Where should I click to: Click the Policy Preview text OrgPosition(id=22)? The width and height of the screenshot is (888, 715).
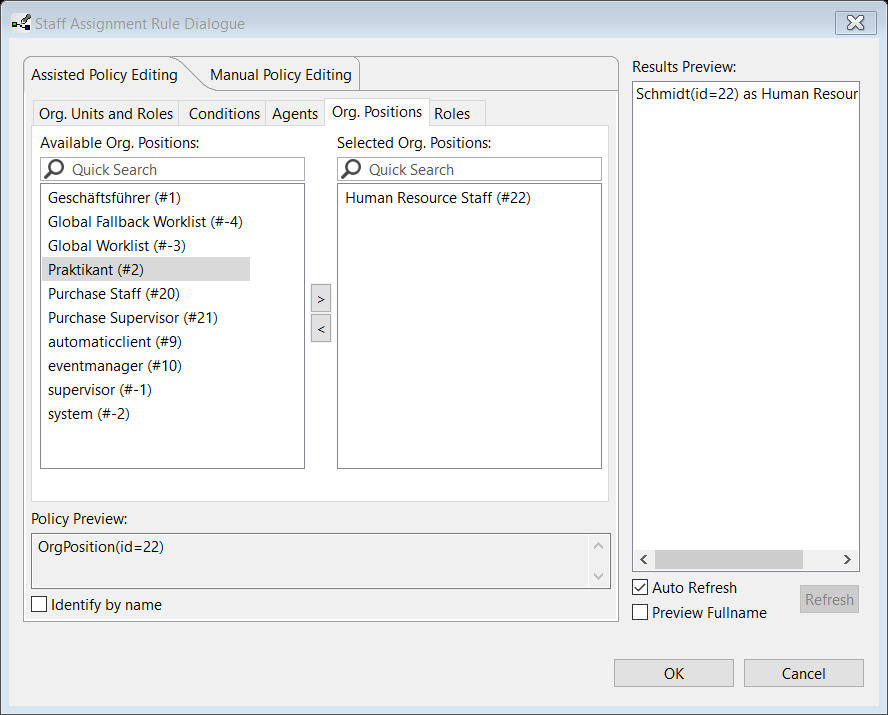point(101,547)
